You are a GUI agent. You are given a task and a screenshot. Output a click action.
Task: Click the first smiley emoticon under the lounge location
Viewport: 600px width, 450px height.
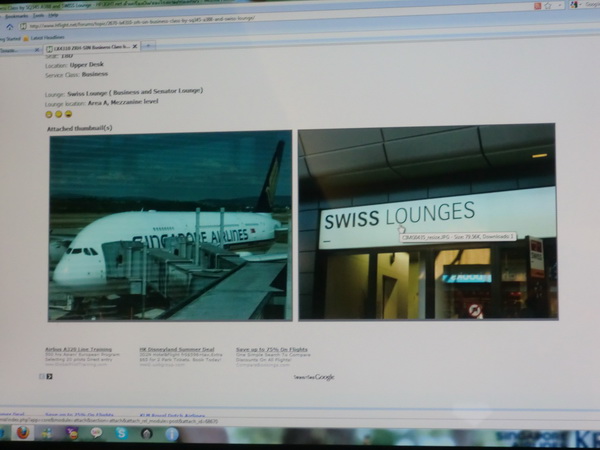click(x=49, y=114)
